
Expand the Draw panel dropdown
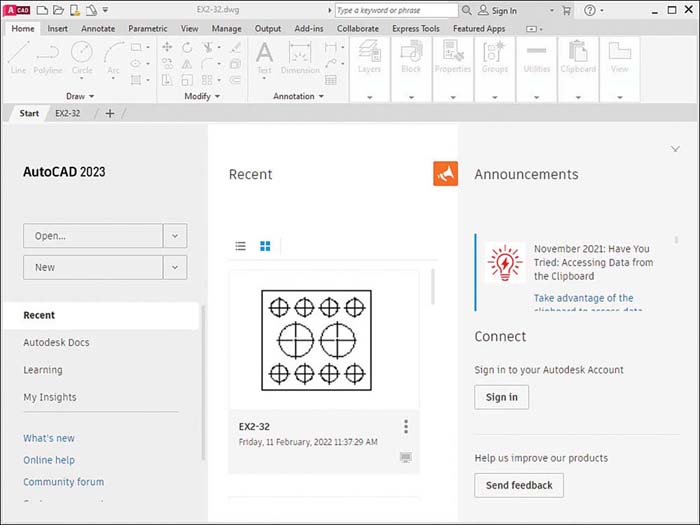click(x=92, y=96)
